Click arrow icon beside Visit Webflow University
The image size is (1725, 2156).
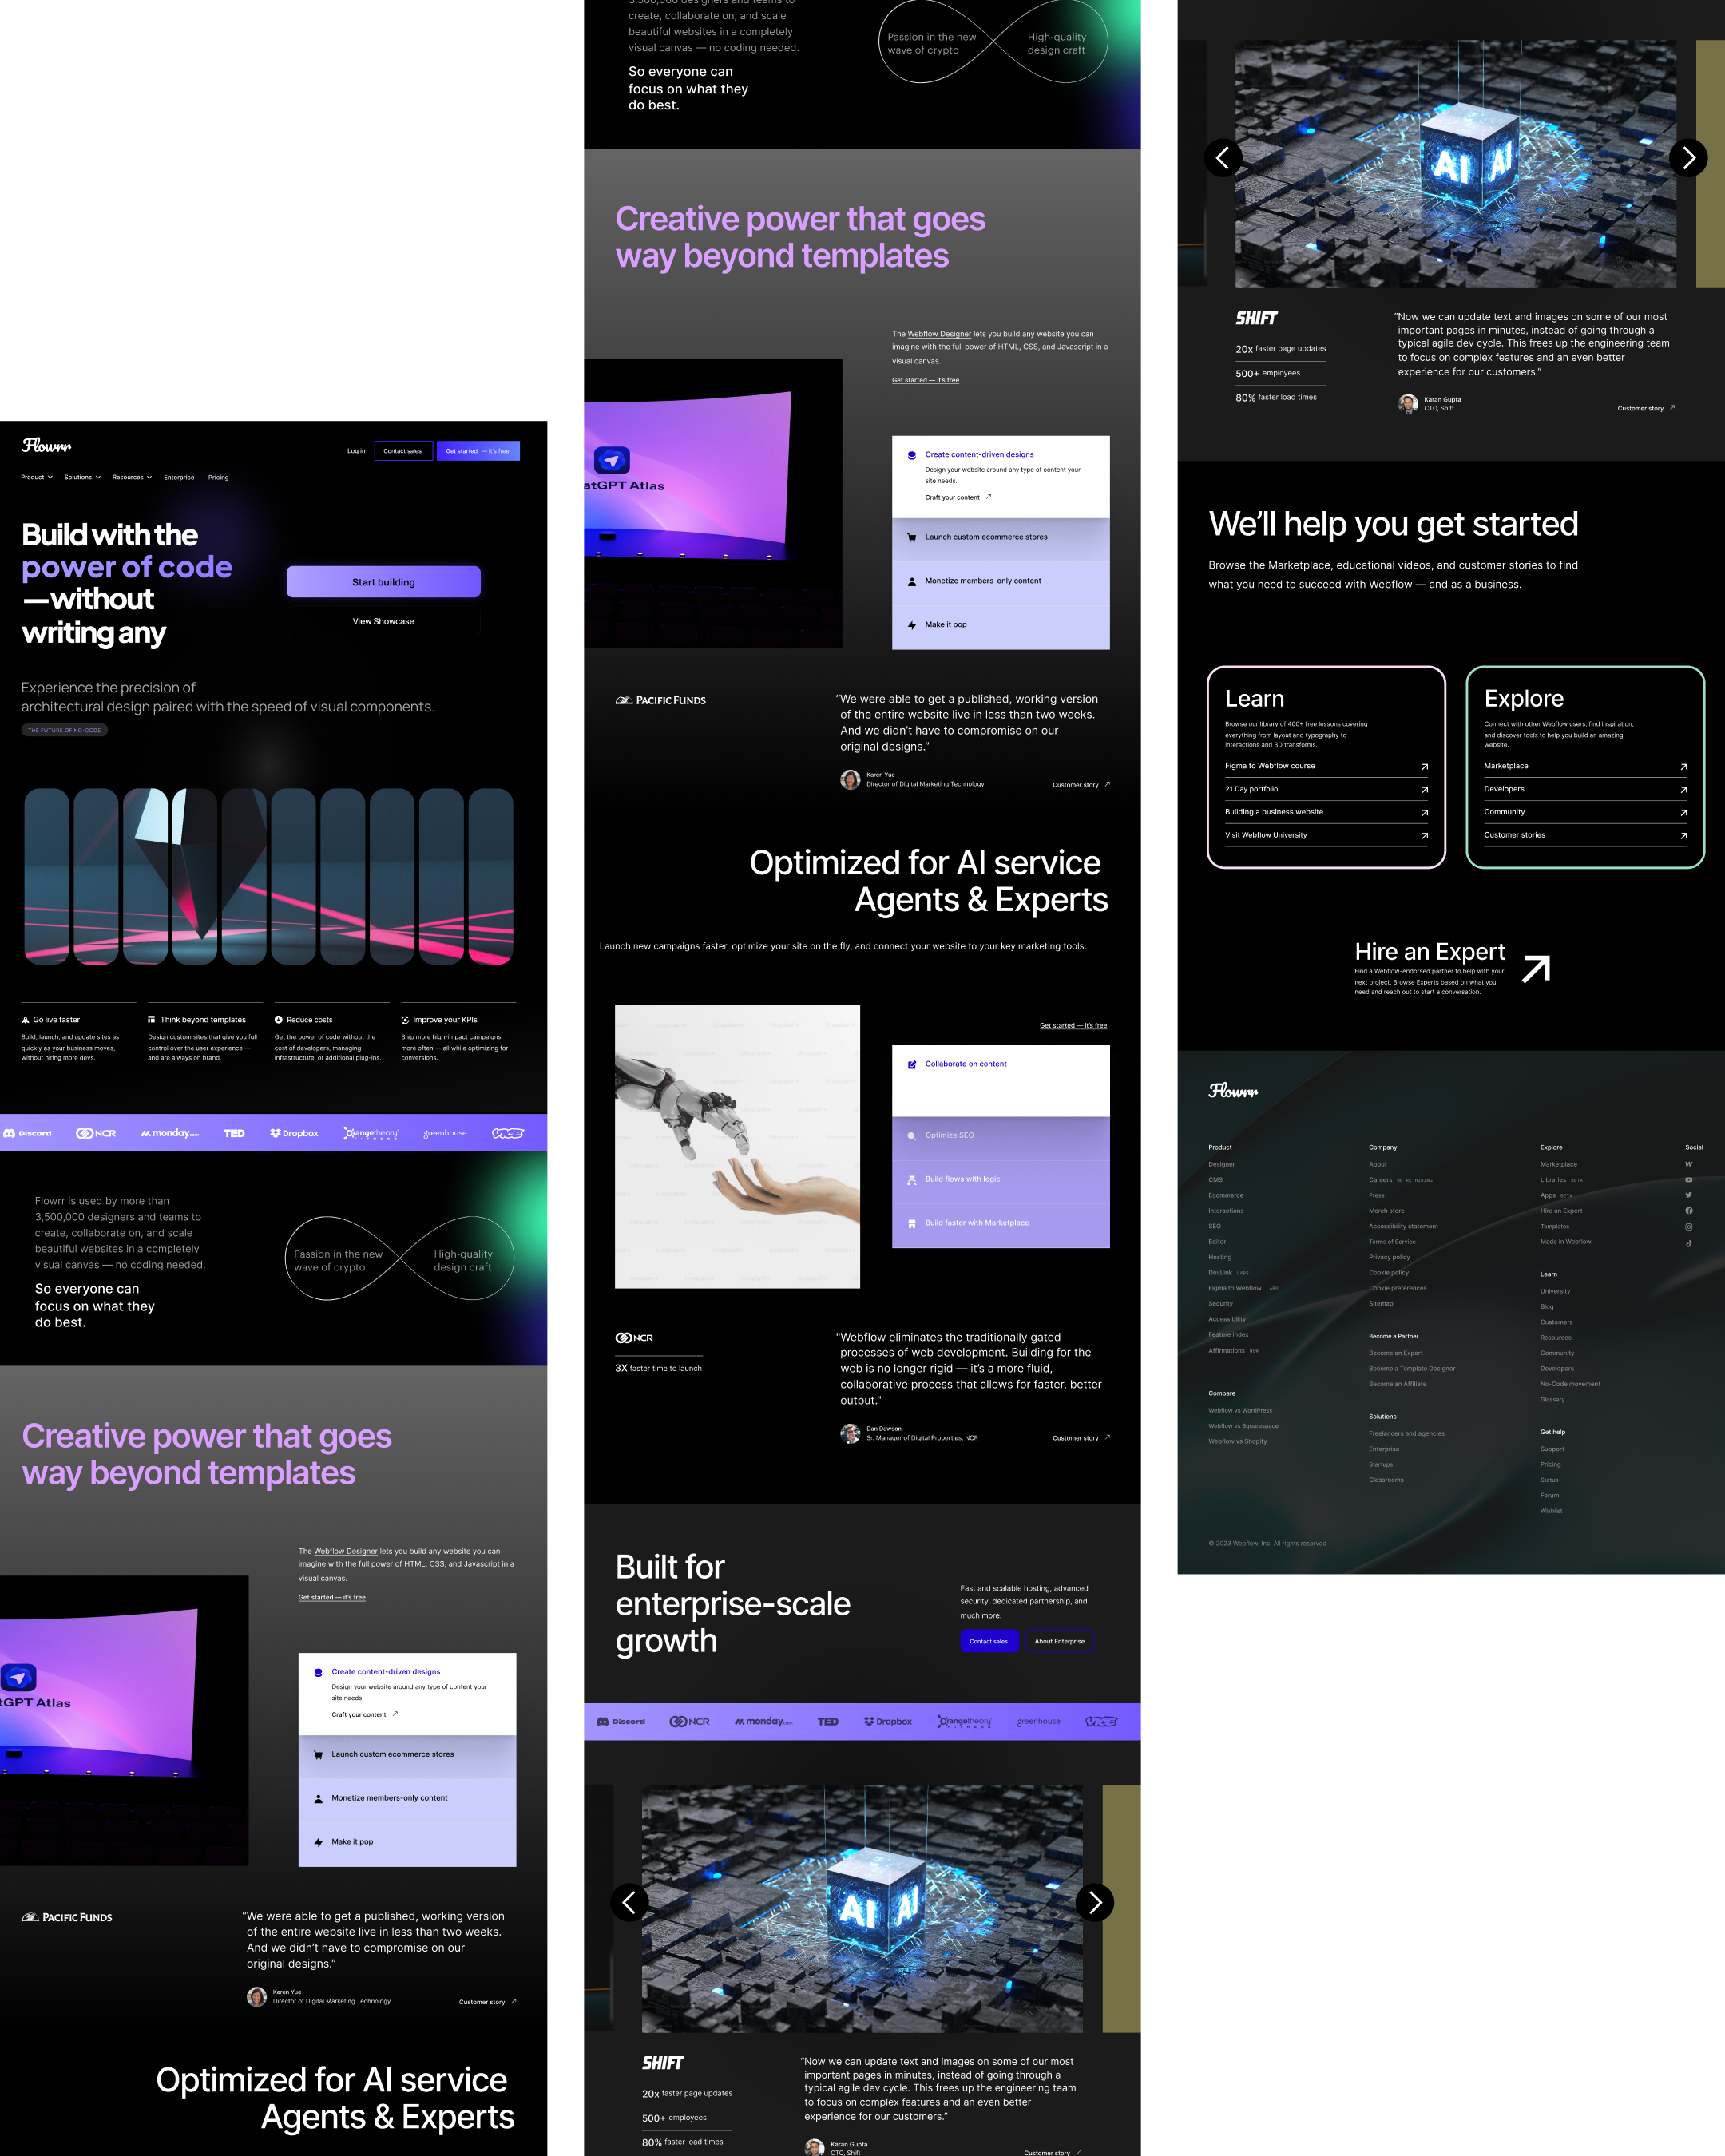pyautogui.click(x=1424, y=836)
